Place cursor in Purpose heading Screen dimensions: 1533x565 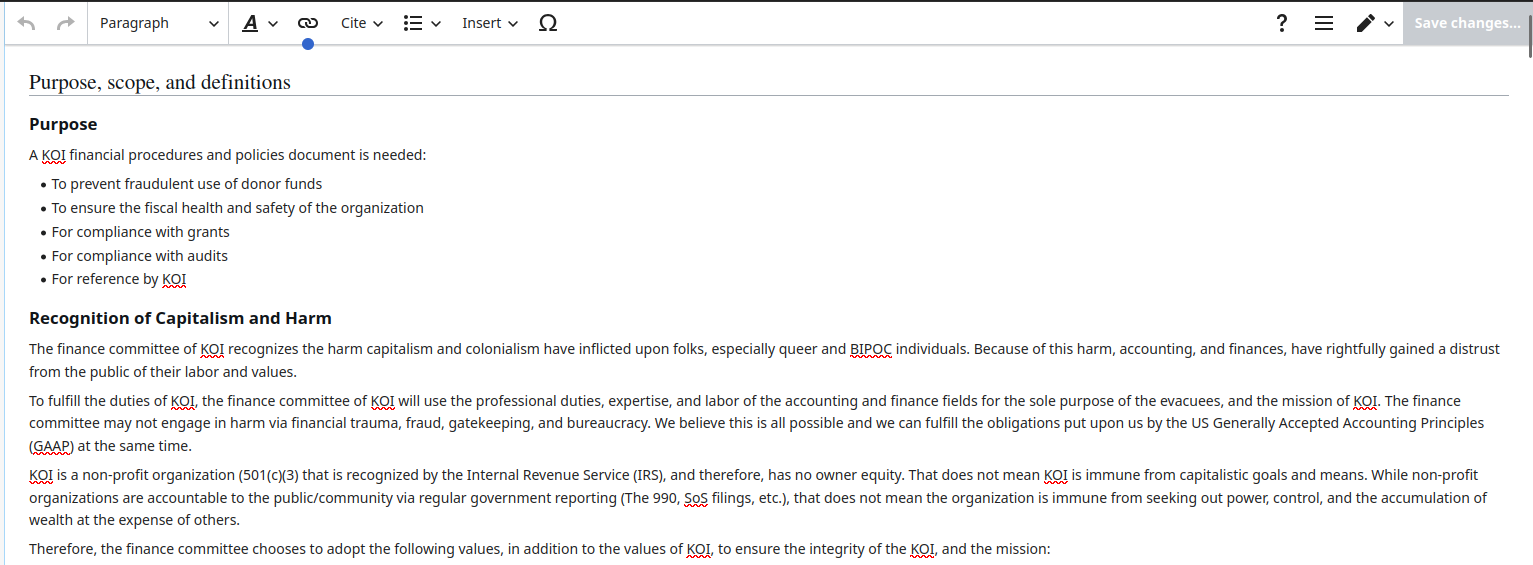pos(63,124)
